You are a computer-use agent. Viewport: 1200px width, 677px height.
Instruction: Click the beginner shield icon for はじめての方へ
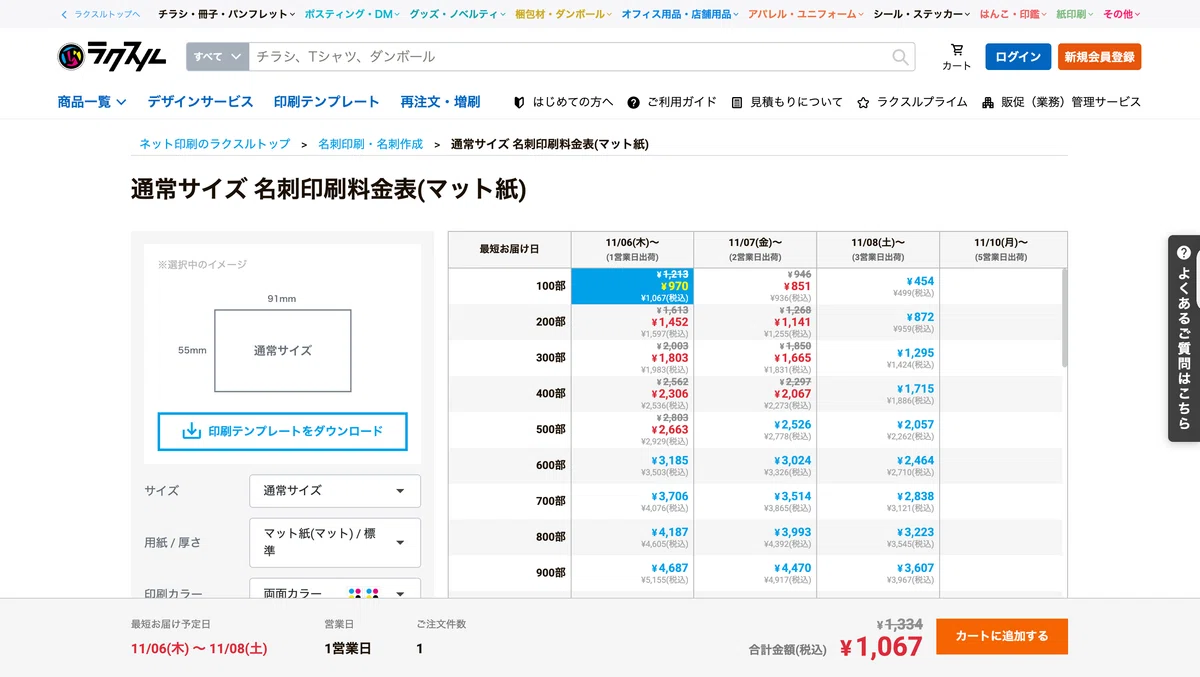[519, 102]
